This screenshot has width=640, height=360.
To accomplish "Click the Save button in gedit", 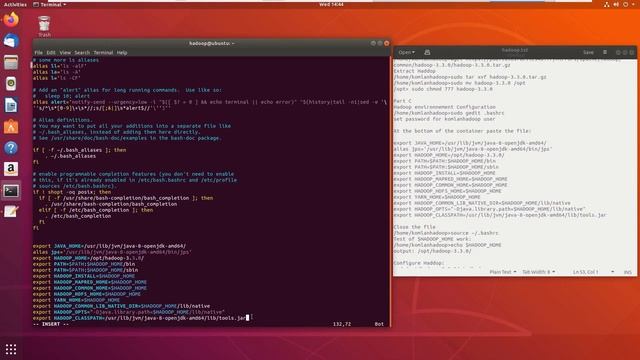I will pyautogui.click(x=588, y=52).
